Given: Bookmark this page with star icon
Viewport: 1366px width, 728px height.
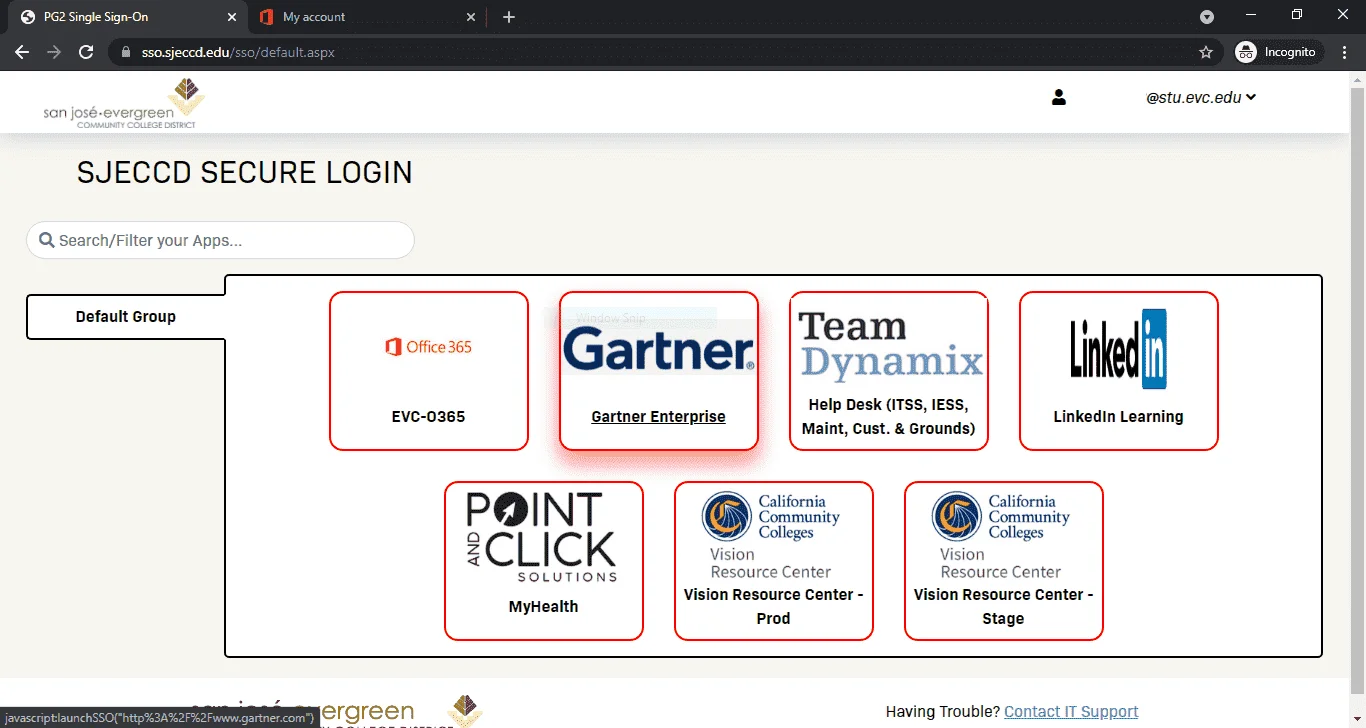Looking at the screenshot, I should click(1206, 52).
